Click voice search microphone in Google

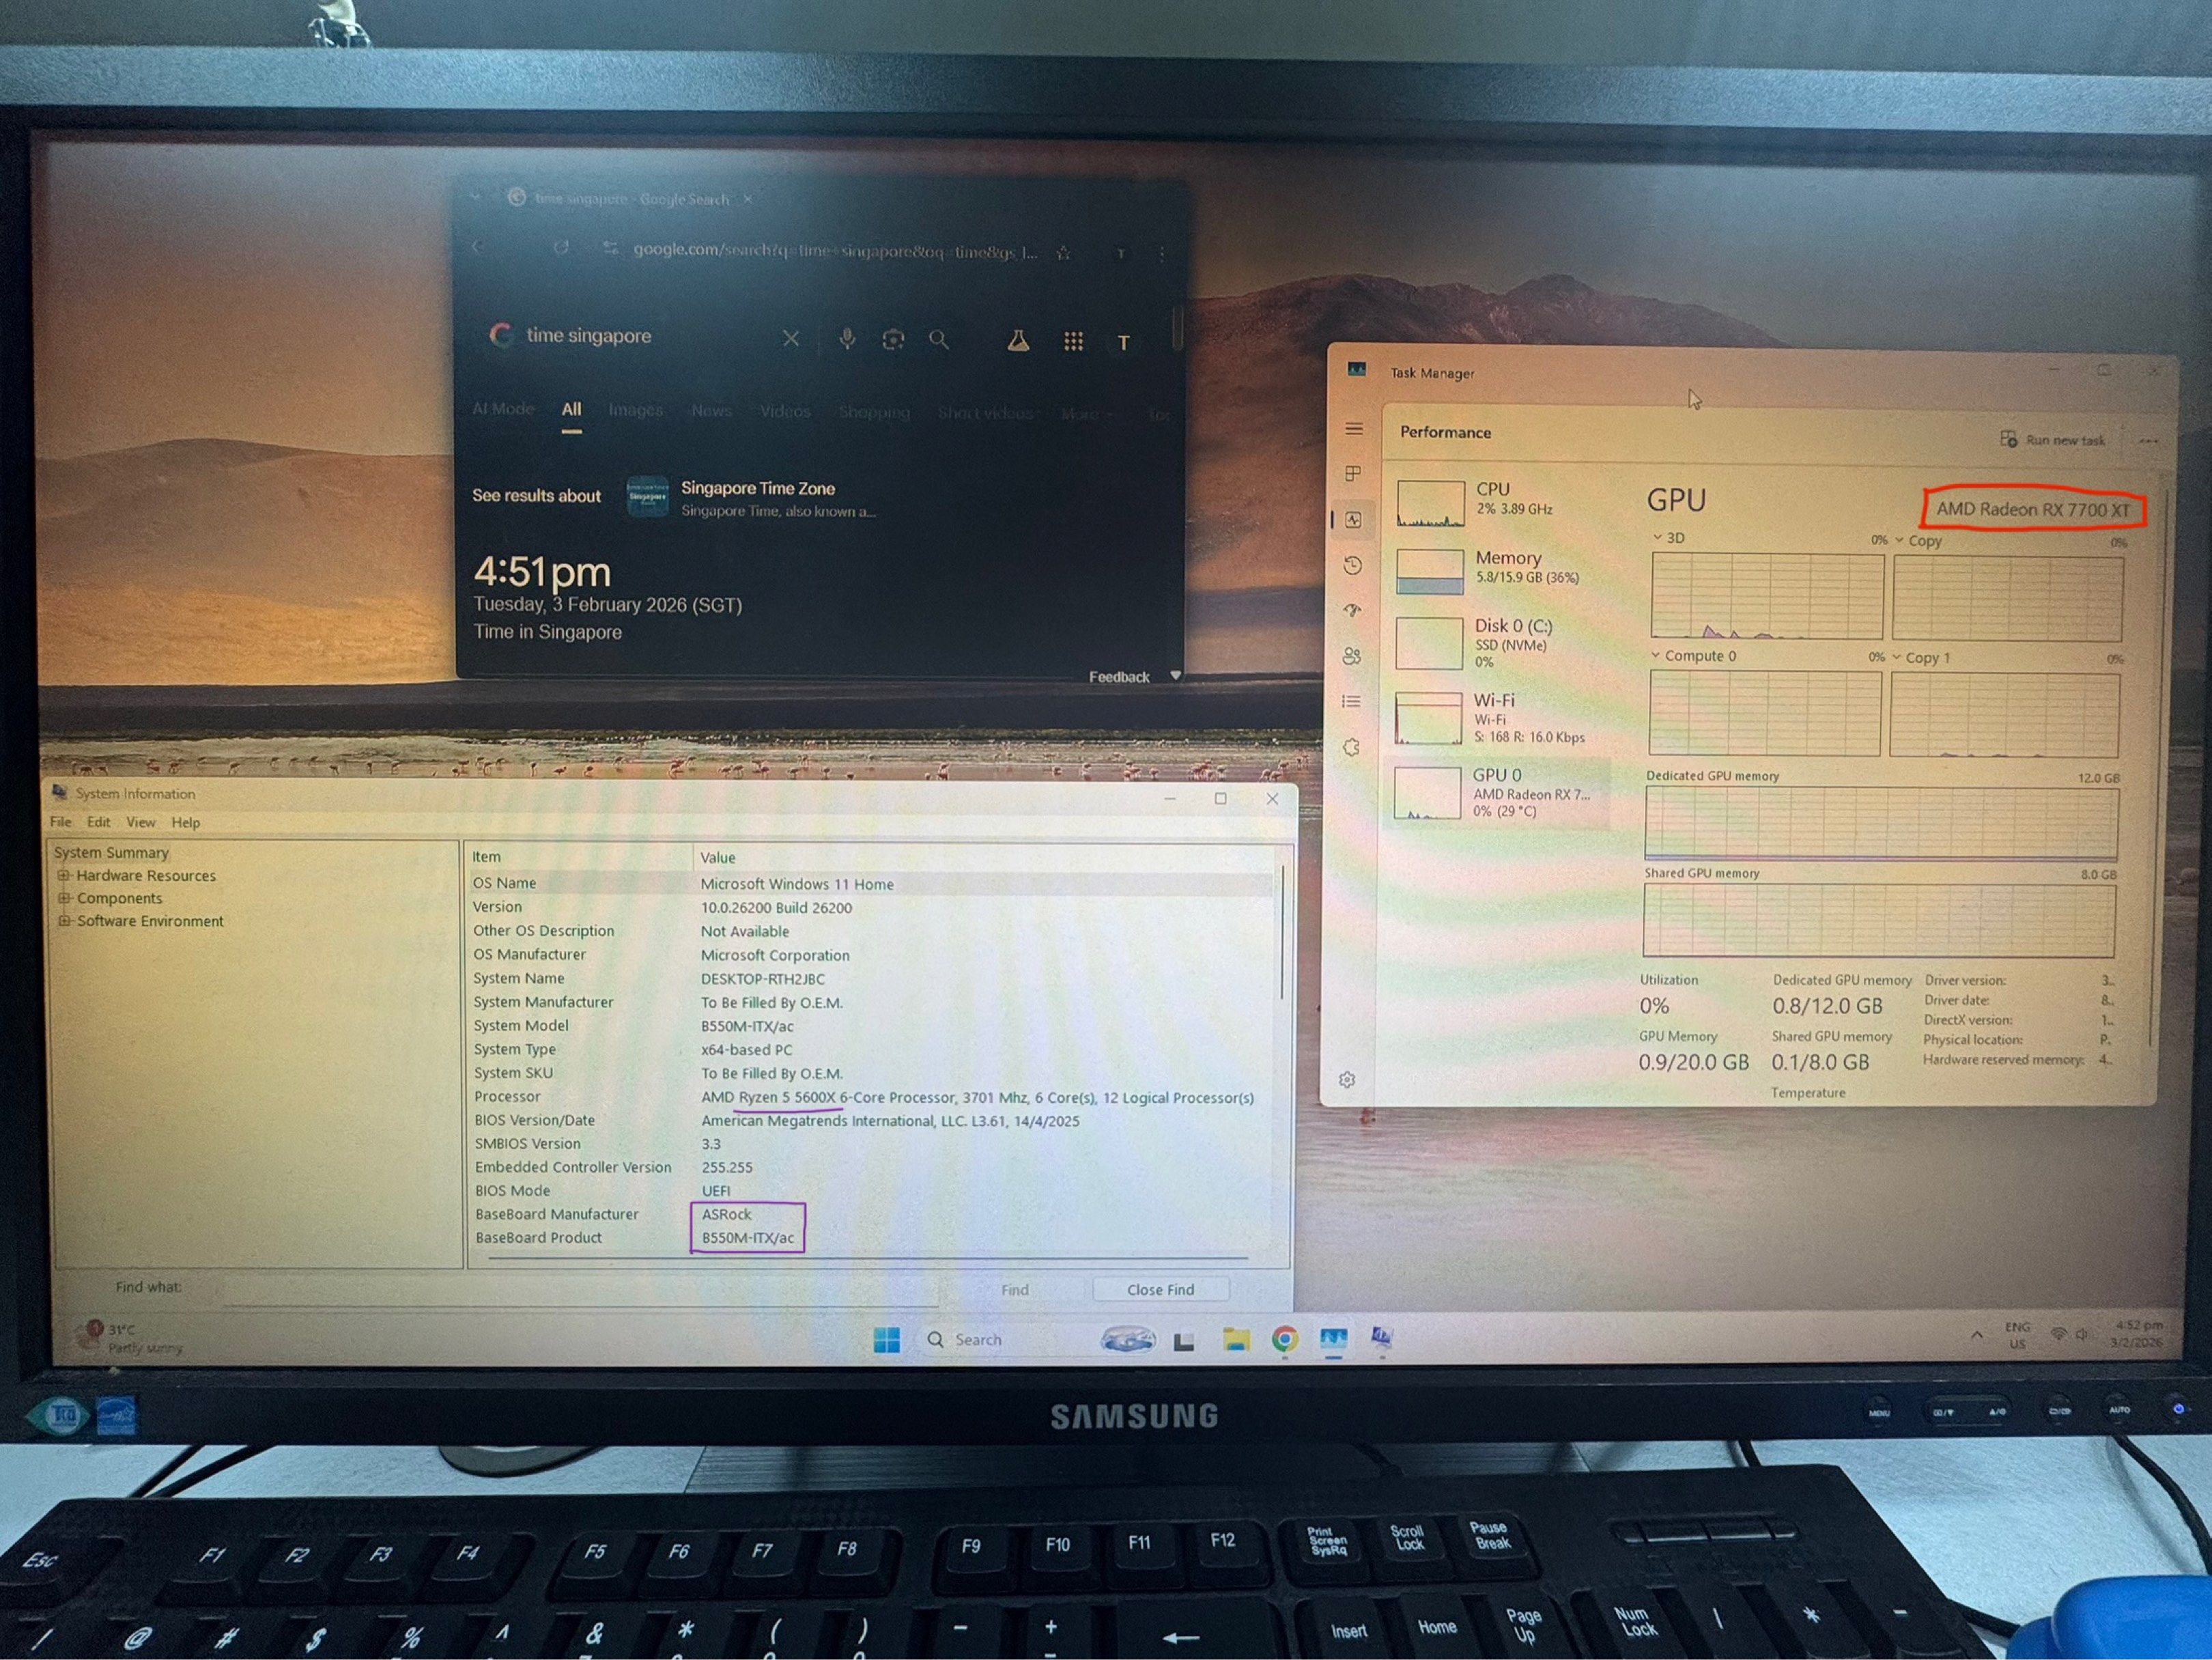(x=847, y=339)
